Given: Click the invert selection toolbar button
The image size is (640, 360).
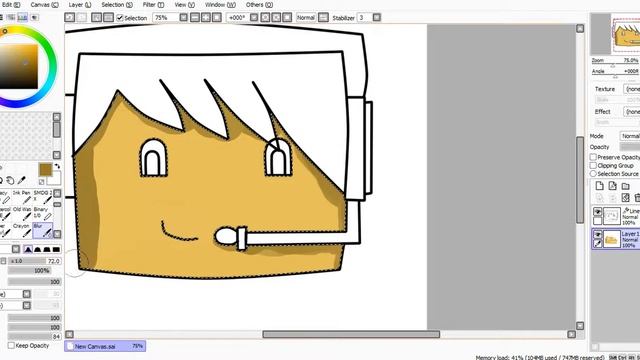Looking at the screenshot, I should (108, 18).
